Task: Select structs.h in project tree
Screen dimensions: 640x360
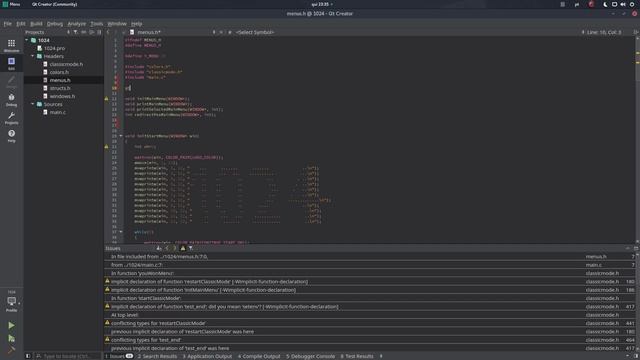Action: 60,88
